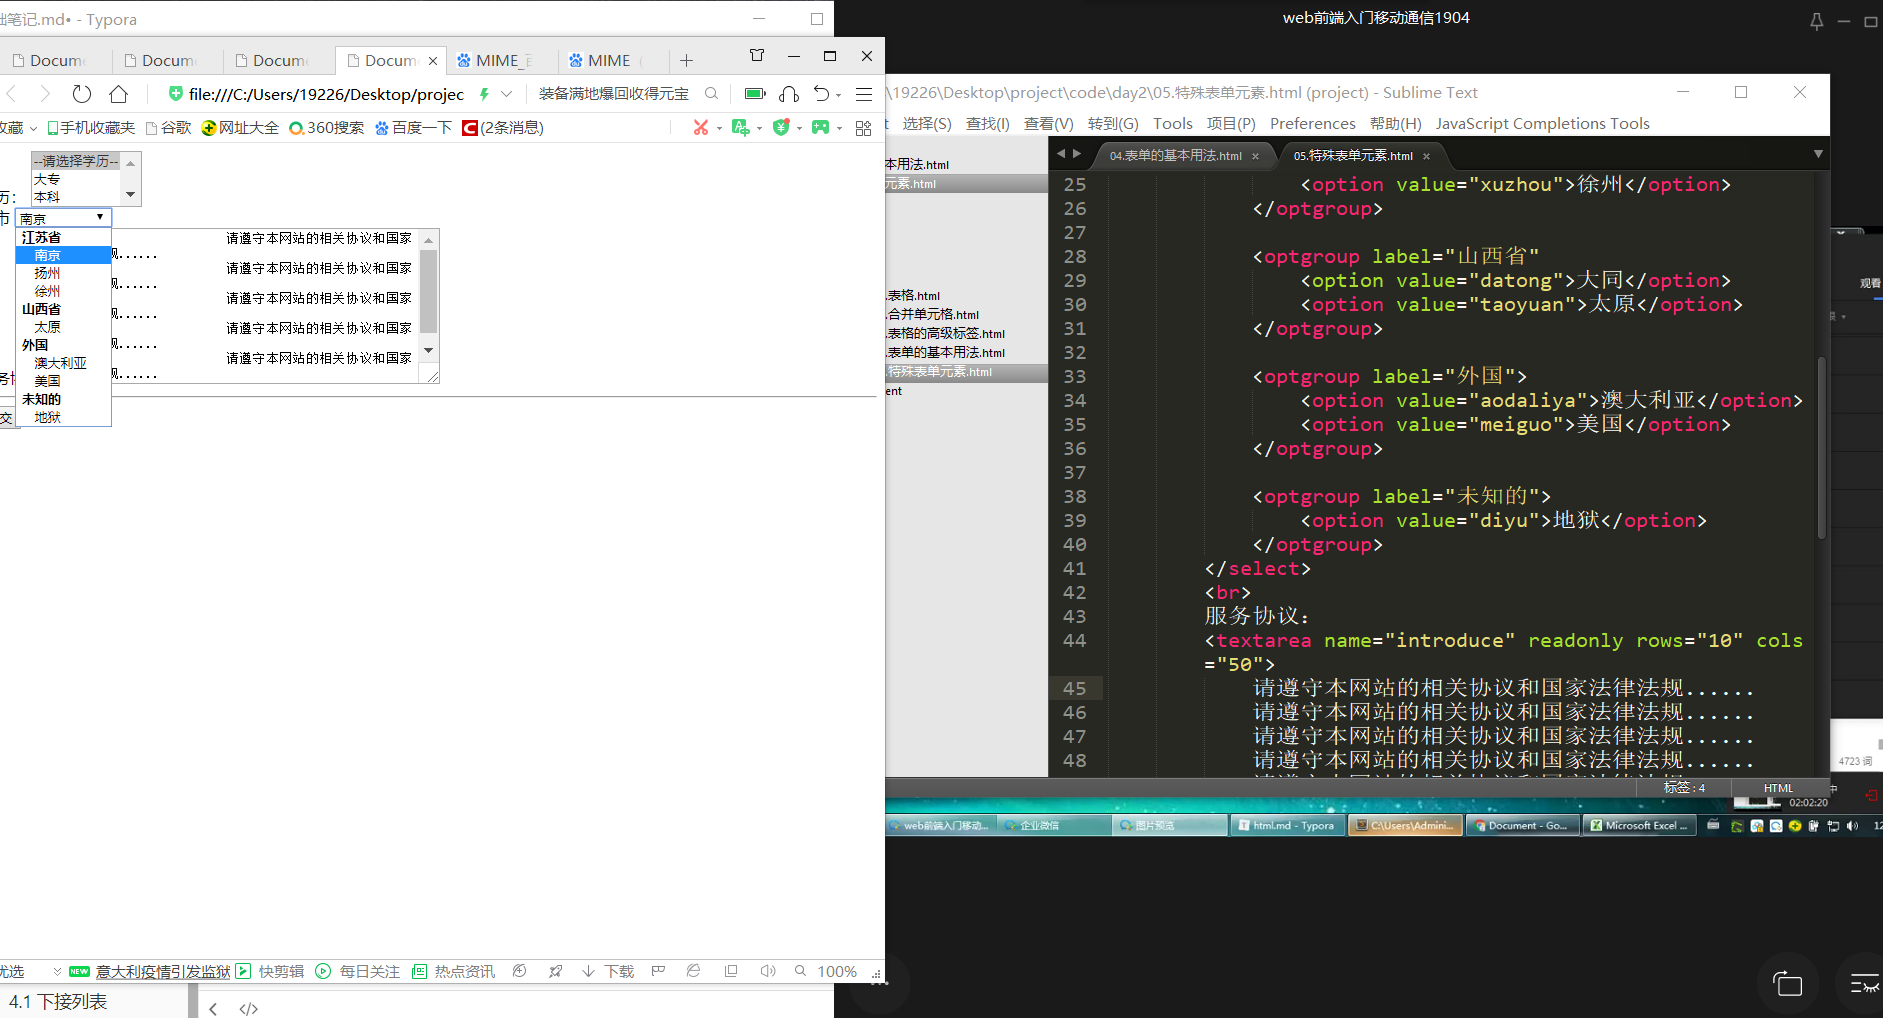The image size is (1883, 1018).
Task: Open the 南京 city dropdown
Action: point(64,218)
